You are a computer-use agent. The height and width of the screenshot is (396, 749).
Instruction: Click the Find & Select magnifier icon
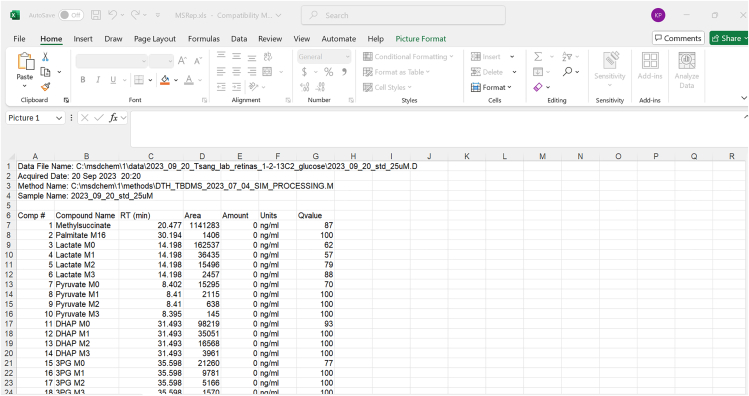(567, 72)
